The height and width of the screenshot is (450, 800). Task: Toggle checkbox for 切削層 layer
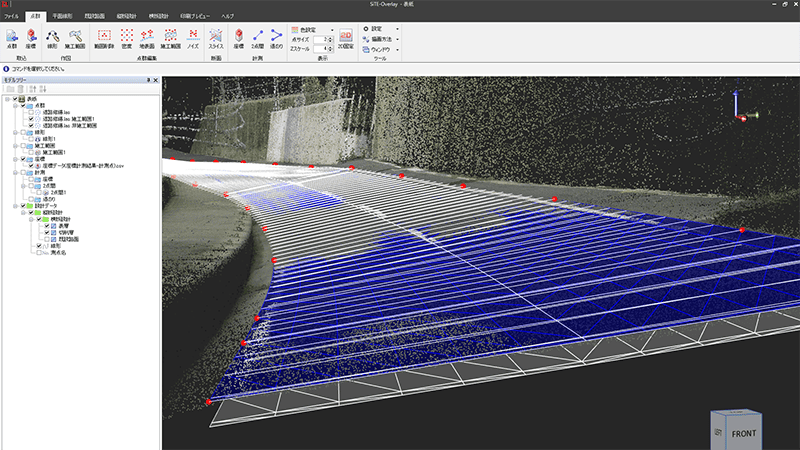click(x=47, y=232)
